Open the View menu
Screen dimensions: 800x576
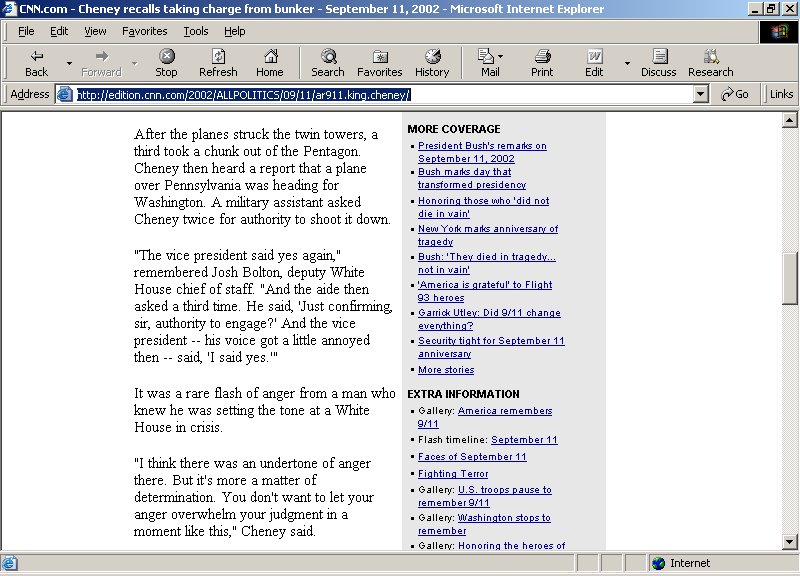coord(95,31)
